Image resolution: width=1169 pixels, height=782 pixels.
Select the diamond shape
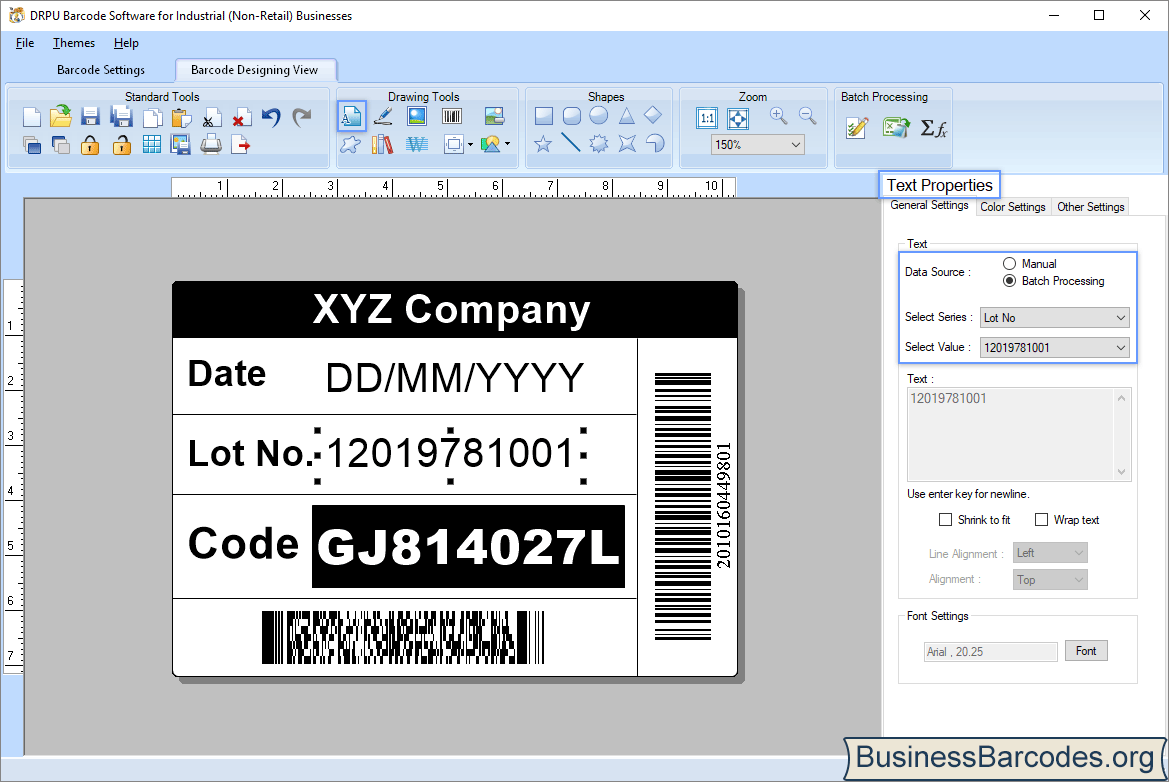[653, 115]
